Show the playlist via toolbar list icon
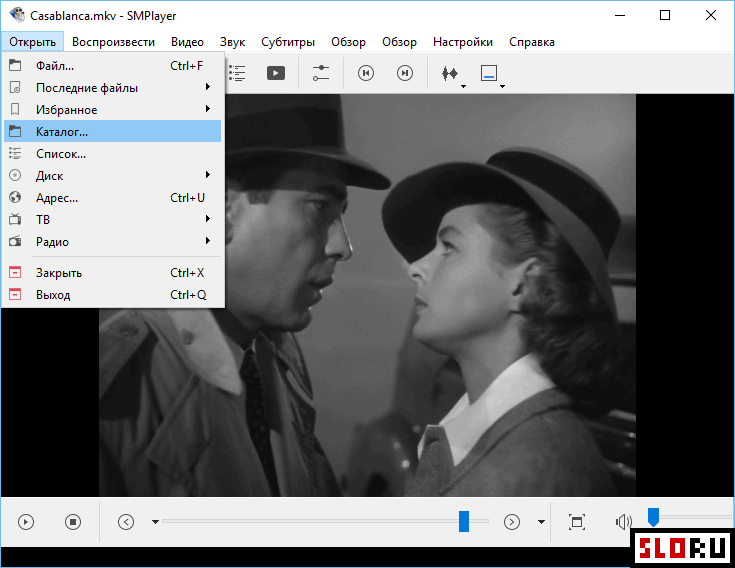735x568 pixels. point(237,73)
